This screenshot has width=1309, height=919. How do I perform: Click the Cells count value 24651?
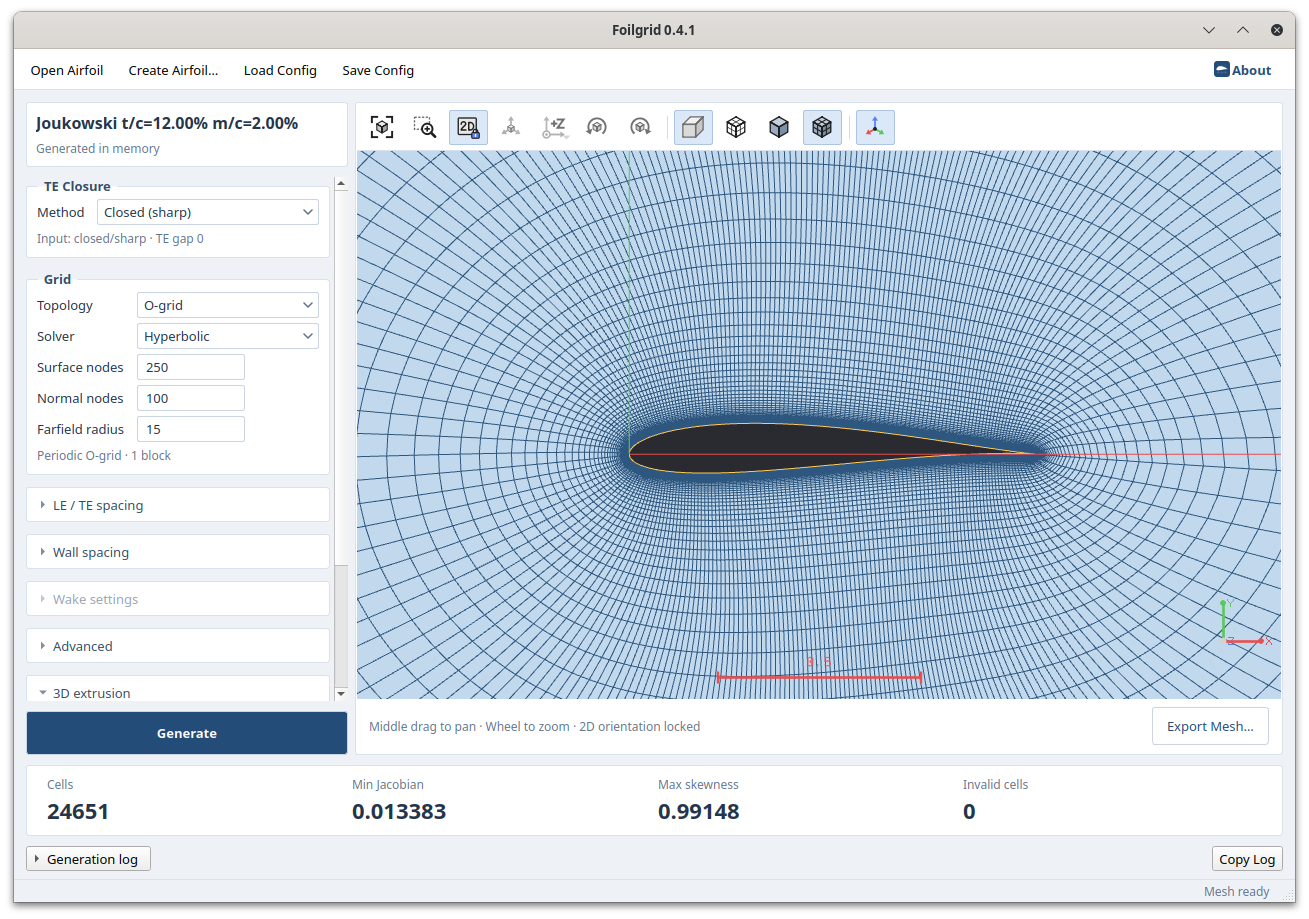[x=78, y=811]
